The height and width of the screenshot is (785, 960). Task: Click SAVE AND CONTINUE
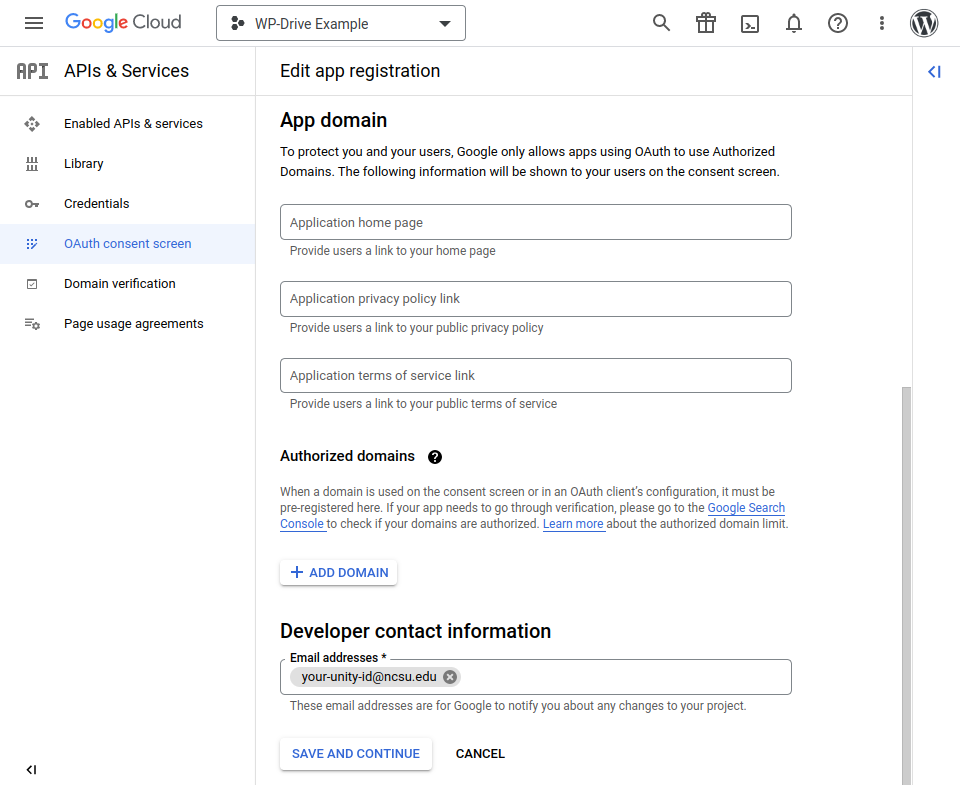pyautogui.click(x=355, y=753)
